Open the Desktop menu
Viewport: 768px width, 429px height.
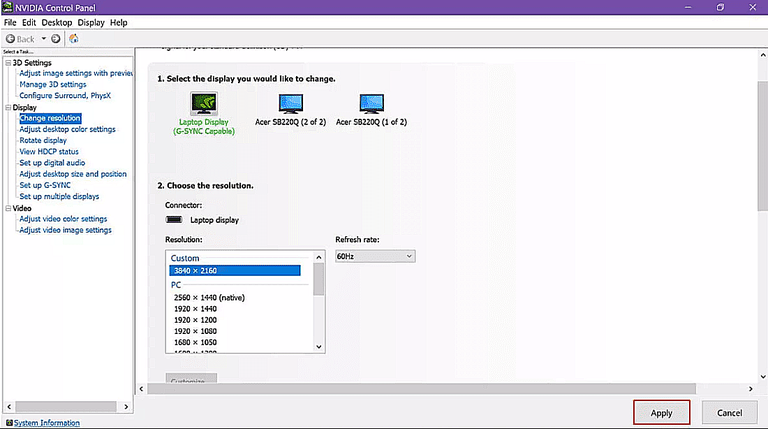tap(57, 23)
